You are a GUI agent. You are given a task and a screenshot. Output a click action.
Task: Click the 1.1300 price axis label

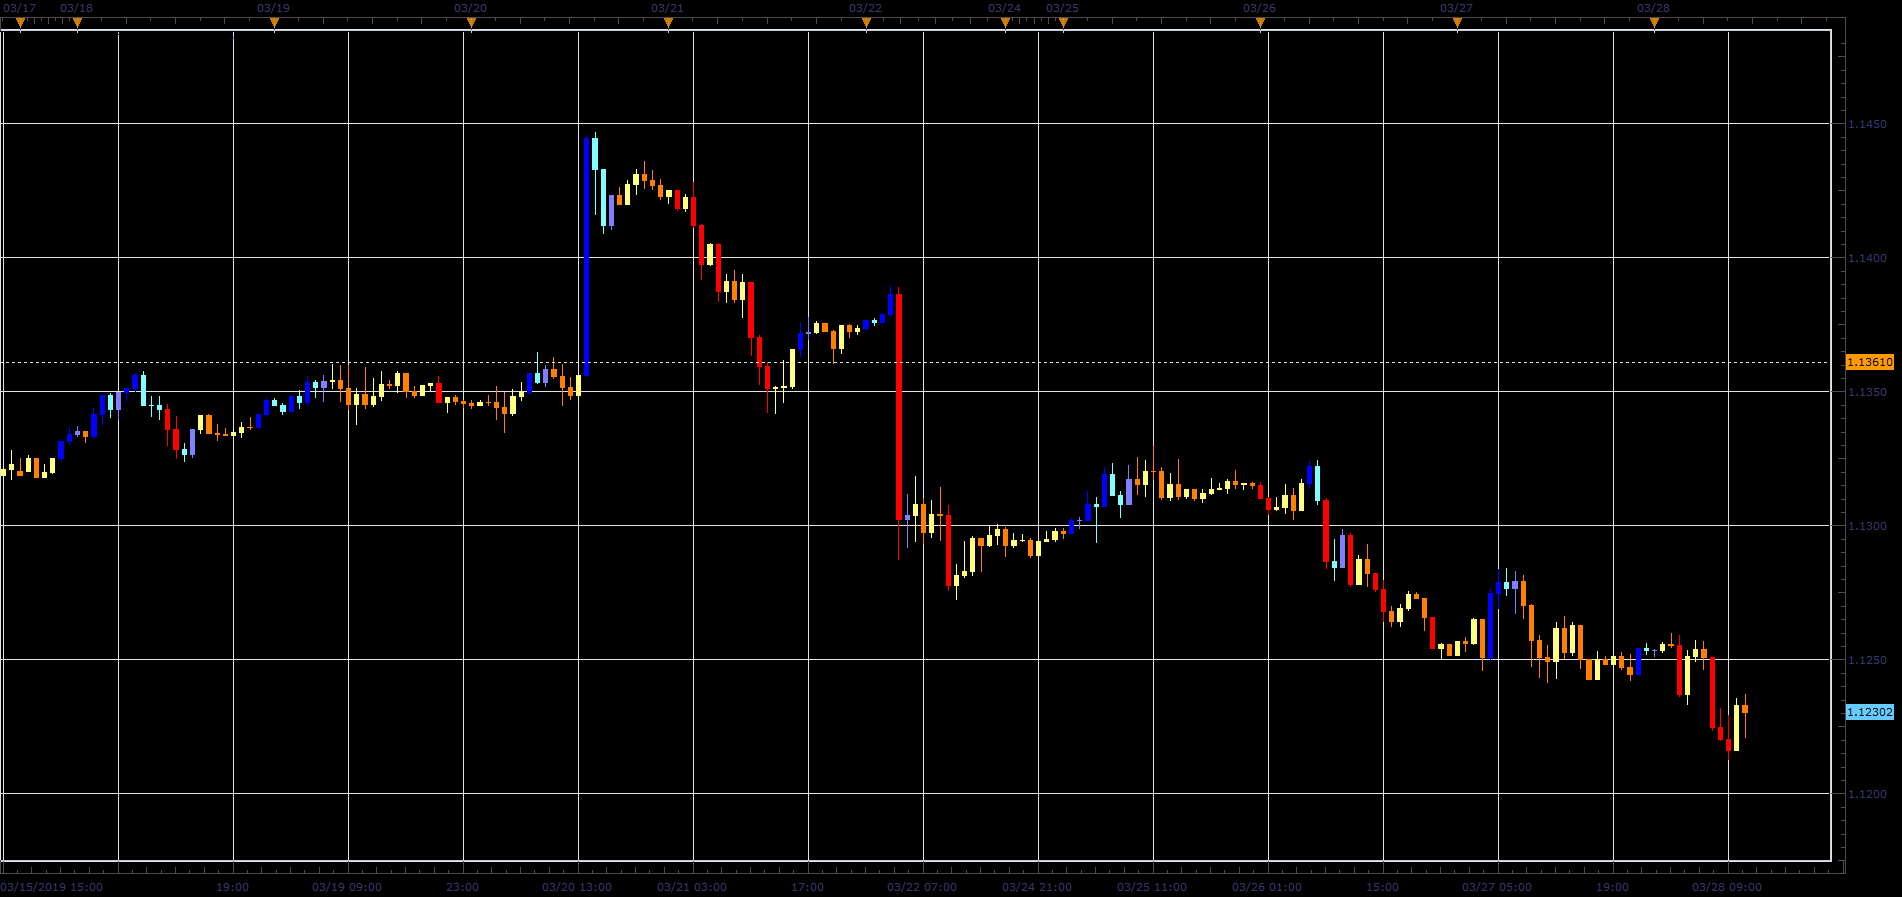pyautogui.click(x=1867, y=526)
